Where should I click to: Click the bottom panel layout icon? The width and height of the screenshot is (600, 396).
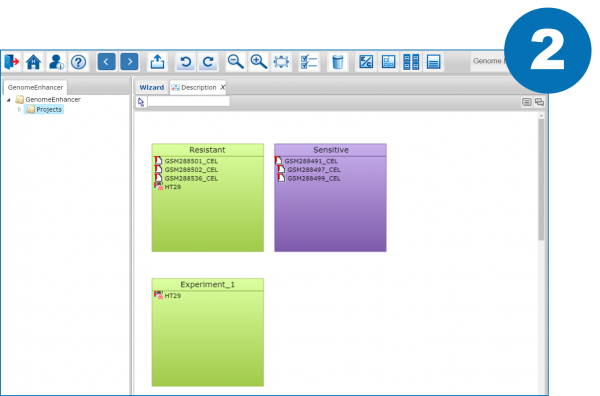[434, 62]
